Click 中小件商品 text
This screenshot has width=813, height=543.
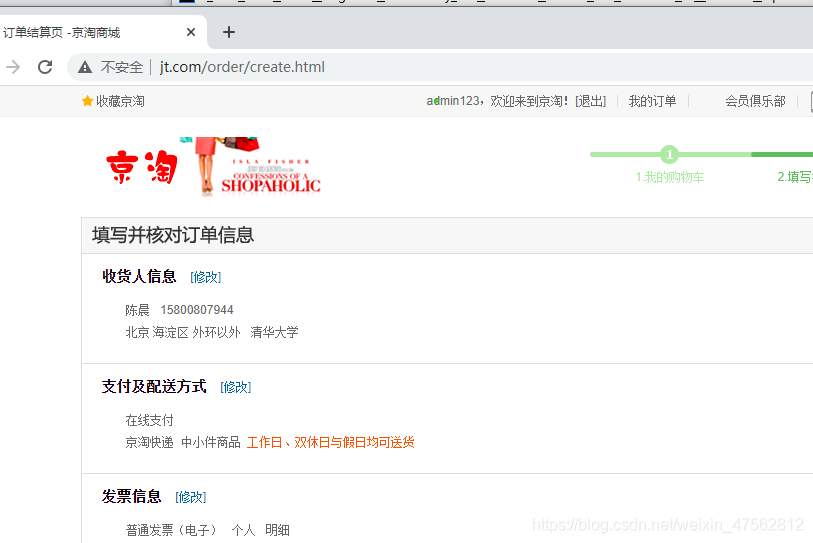tap(211, 442)
